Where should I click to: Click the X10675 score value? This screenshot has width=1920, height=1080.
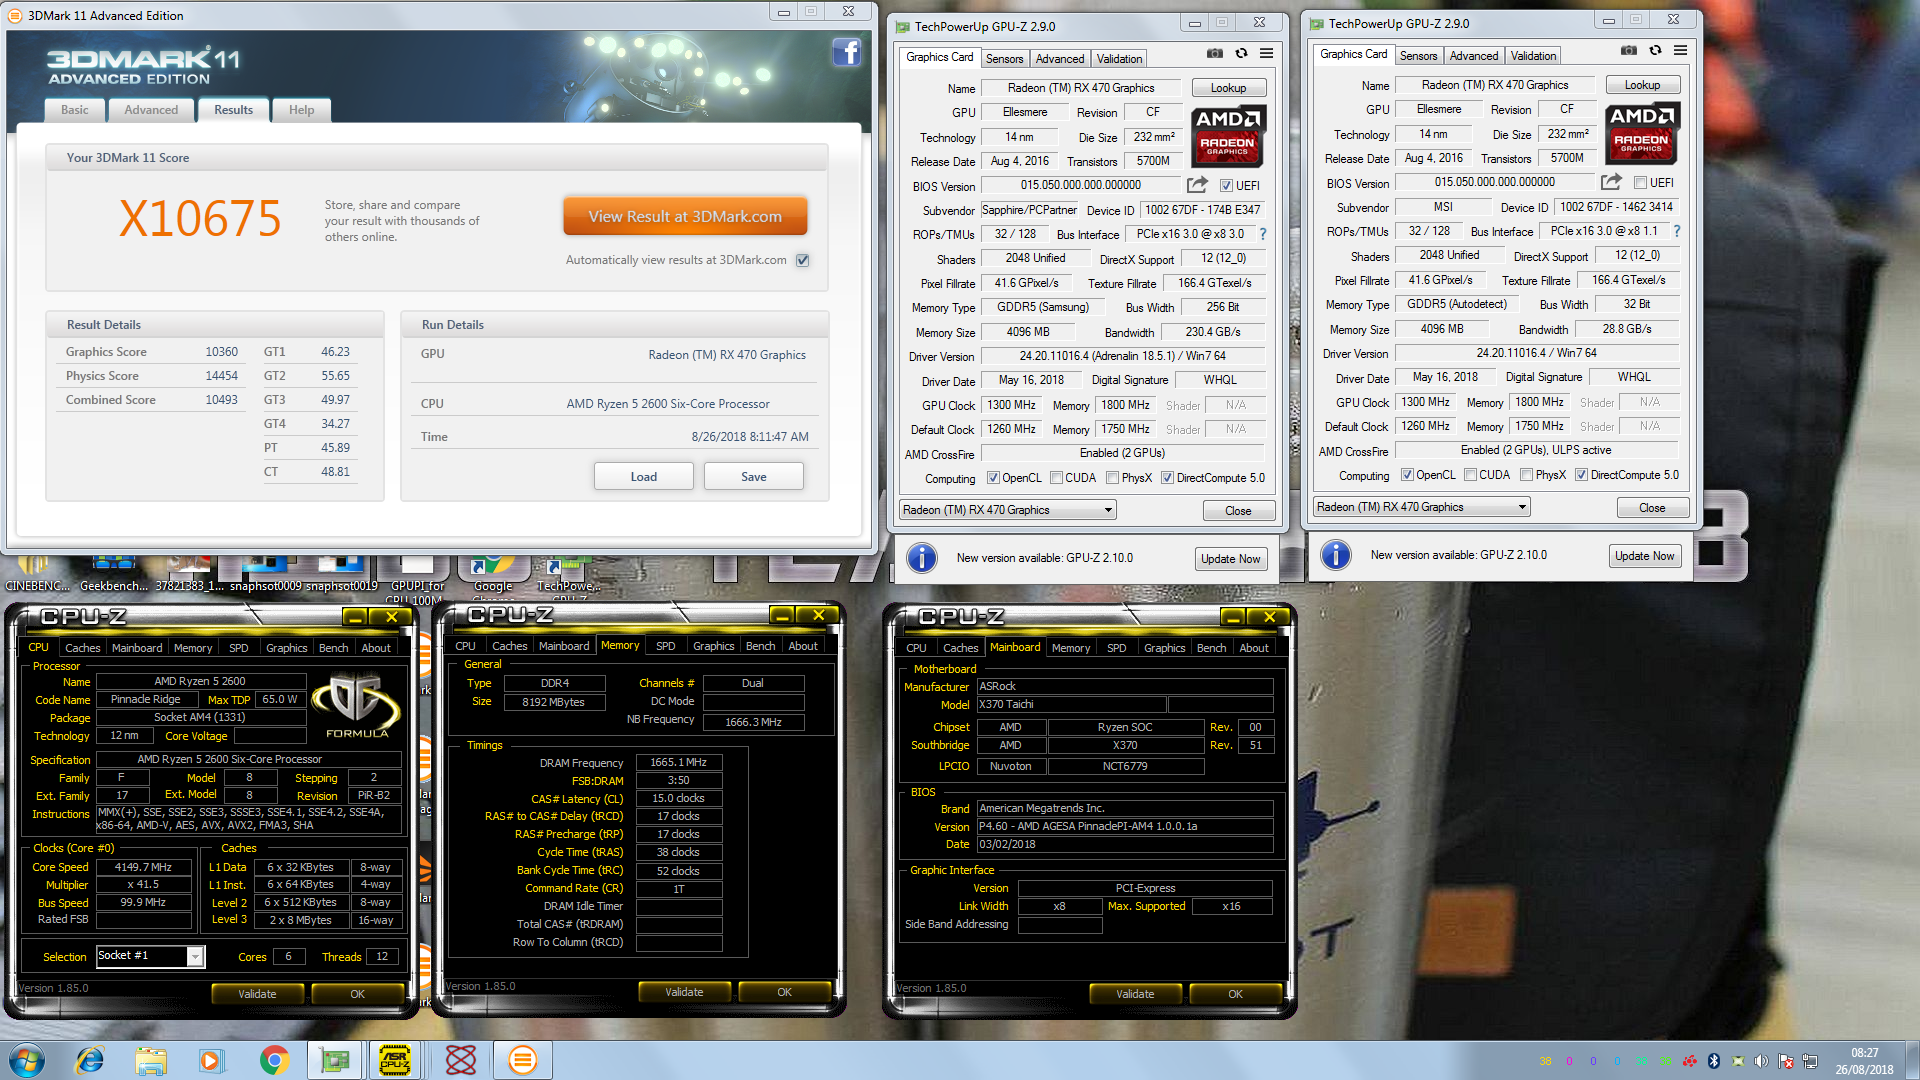pyautogui.click(x=200, y=218)
